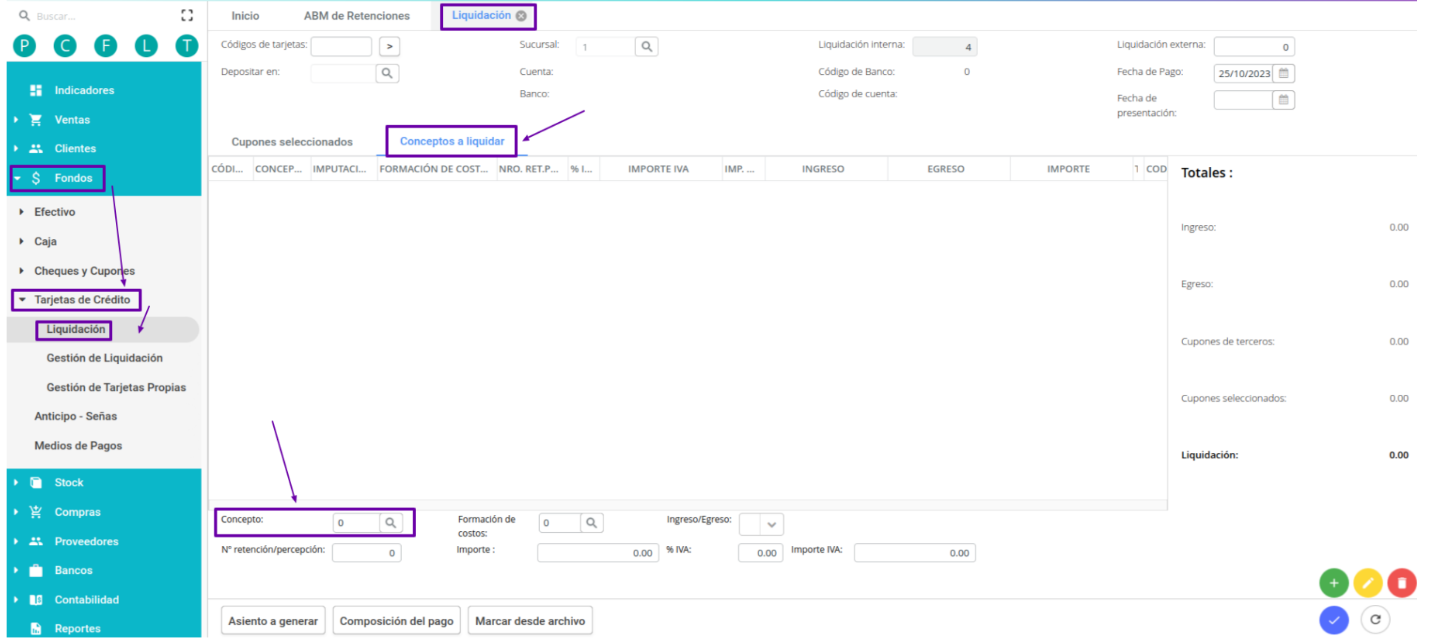Click the red delete trash button
The image size is (1444, 643).
1402,583
